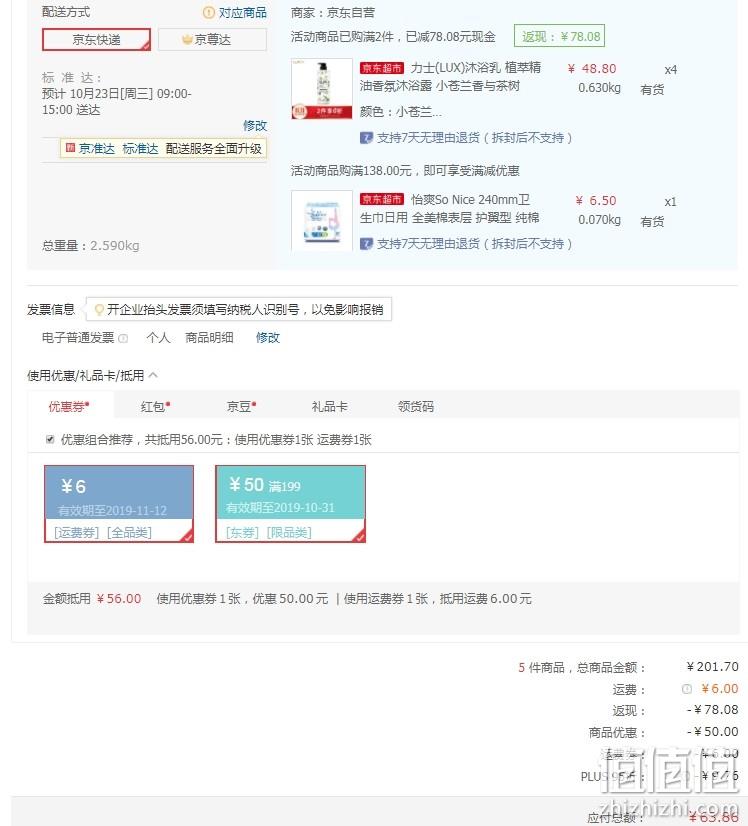Open 京准达 service link
This screenshot has height=826, width=748.
(96, 149)
